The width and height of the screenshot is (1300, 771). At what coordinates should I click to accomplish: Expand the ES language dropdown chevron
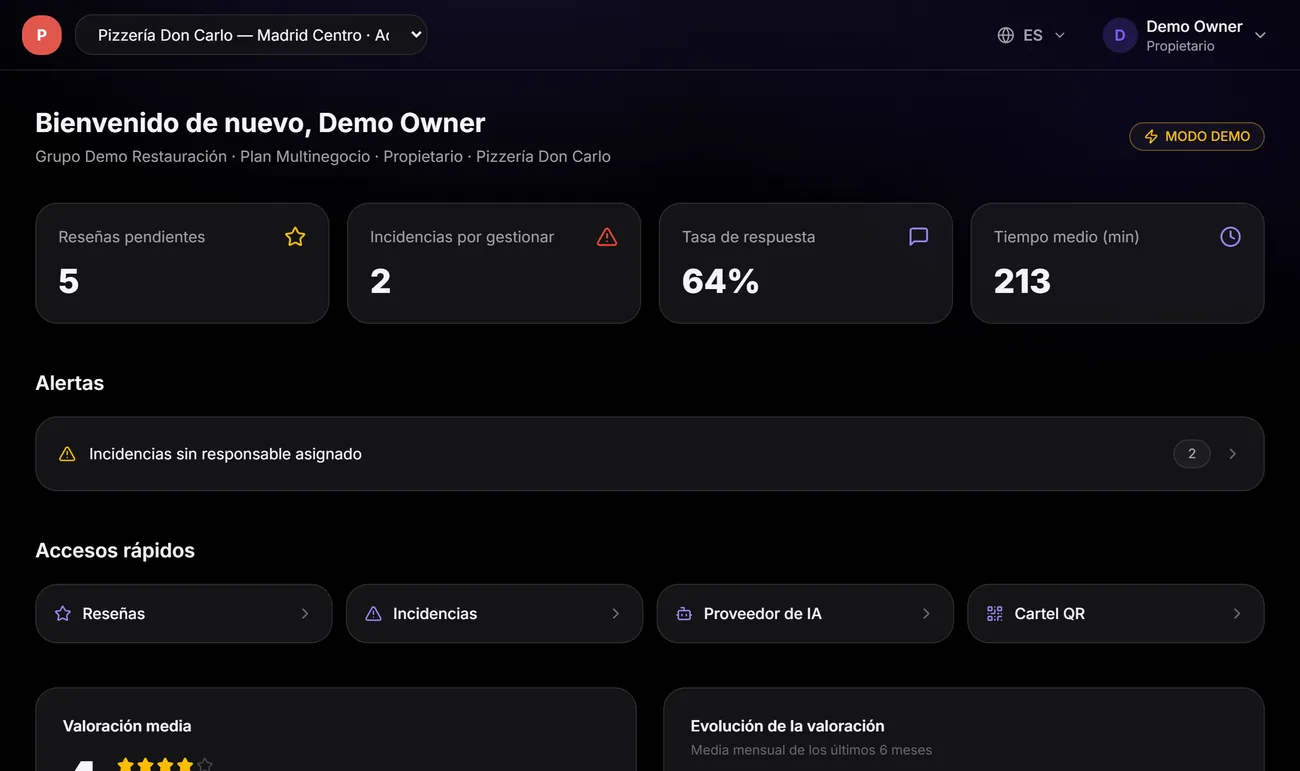tap(1060, 35)
